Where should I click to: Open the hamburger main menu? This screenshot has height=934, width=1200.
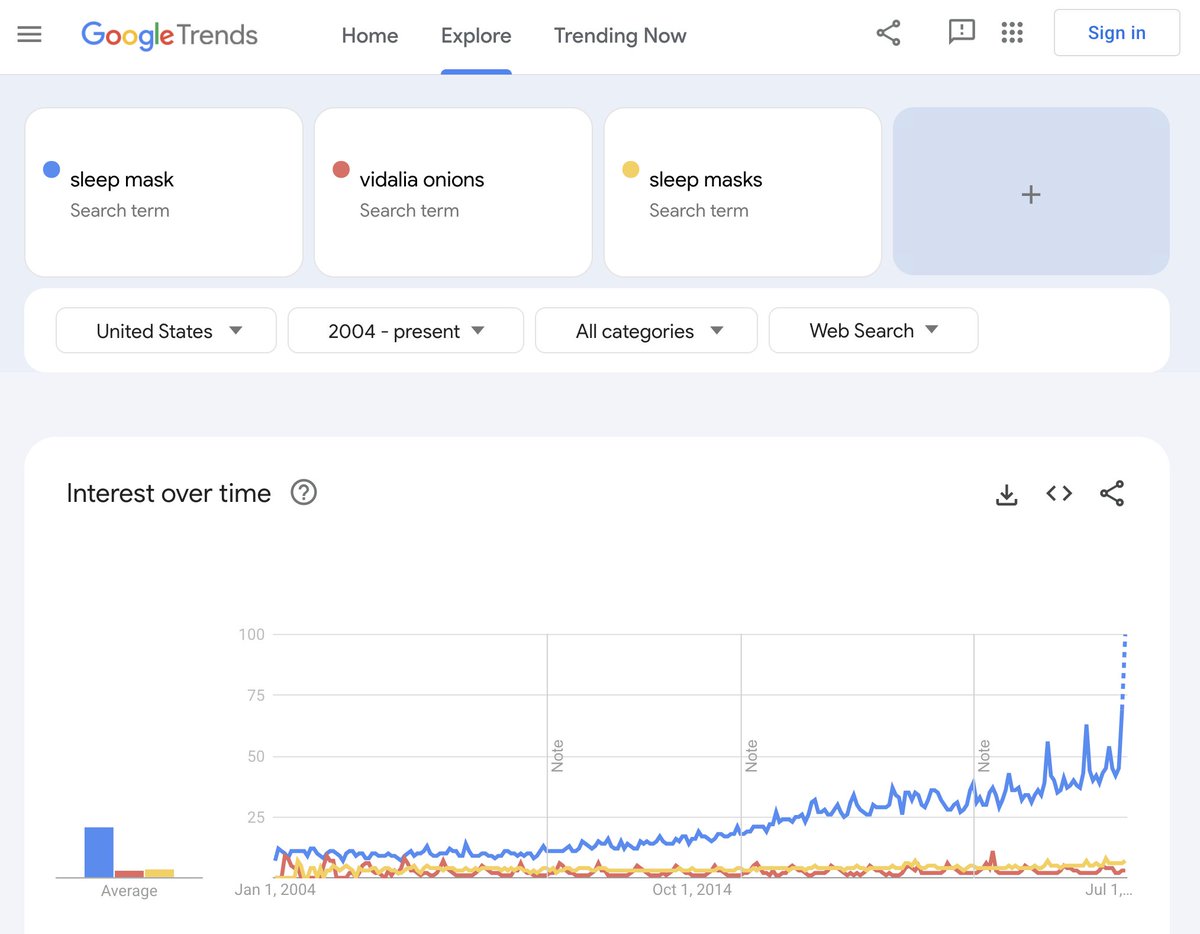pyautogui.click(x=30, y=35)
